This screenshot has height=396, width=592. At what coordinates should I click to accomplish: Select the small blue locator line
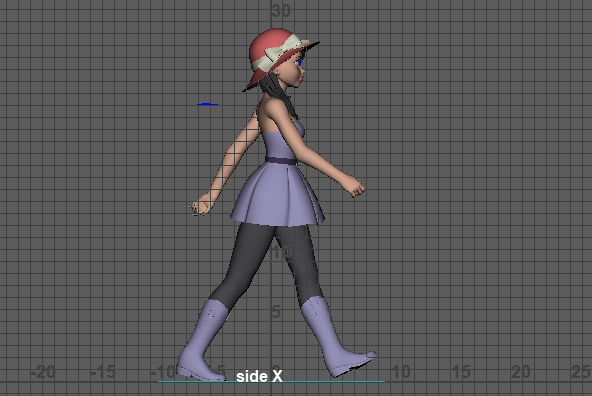[207, 104]
